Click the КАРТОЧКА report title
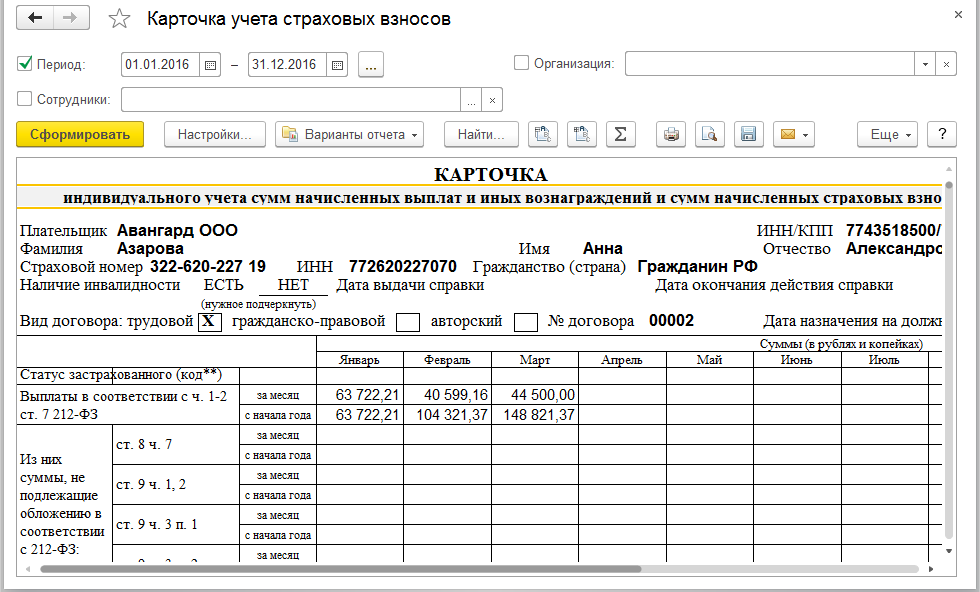 491,174
